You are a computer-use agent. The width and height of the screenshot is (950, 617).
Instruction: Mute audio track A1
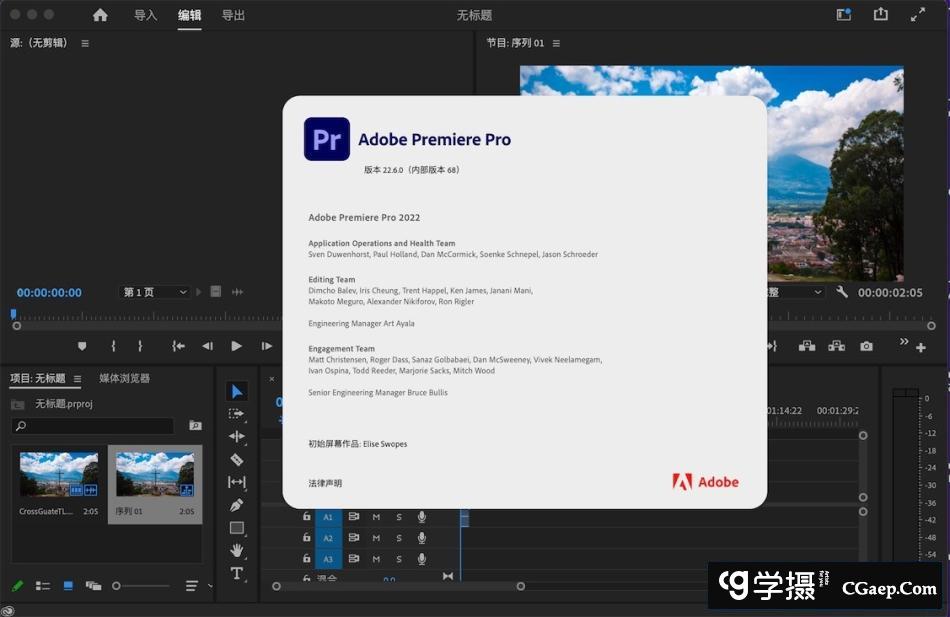click(376, 517)
